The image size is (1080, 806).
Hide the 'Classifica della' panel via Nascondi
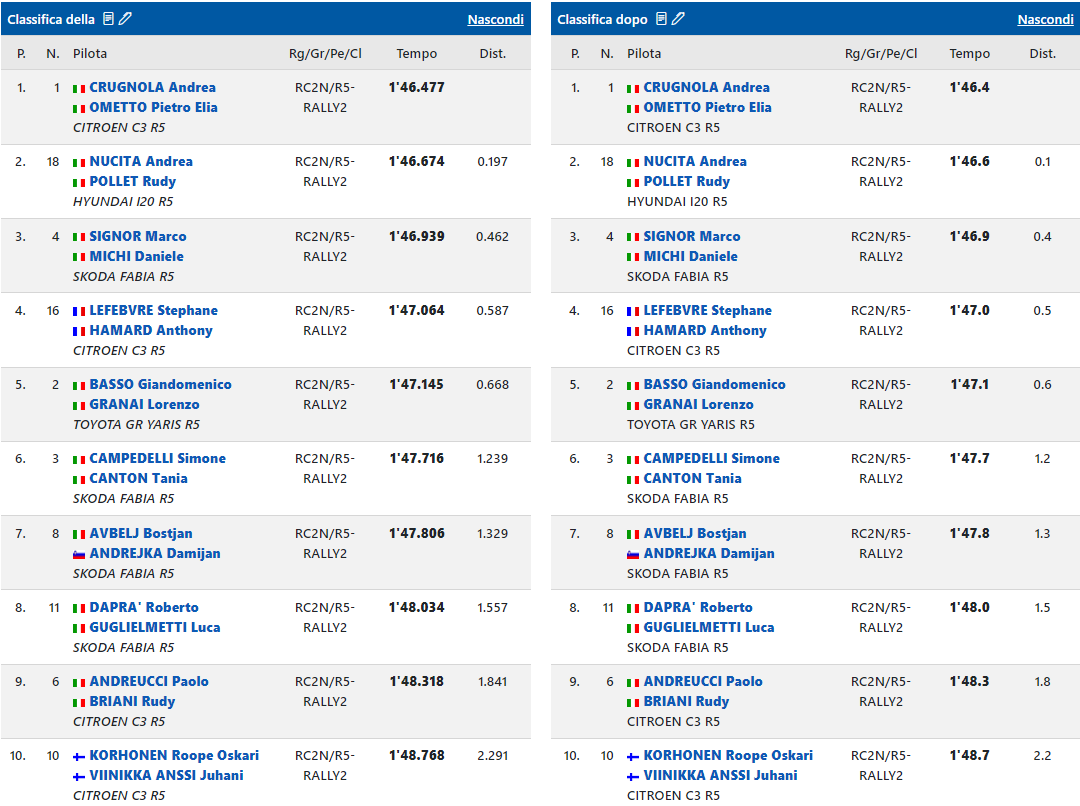pos(495,19)
